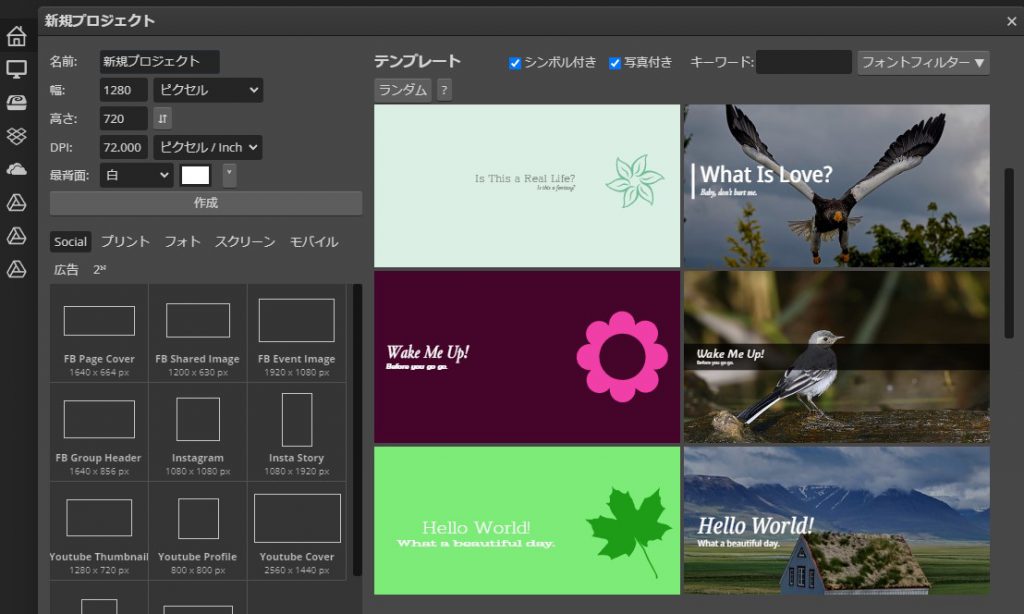Expand the ピクセル / Inch DPI dropdown
The width and height of the screenshot is (1024, 614).
(208, 147)
